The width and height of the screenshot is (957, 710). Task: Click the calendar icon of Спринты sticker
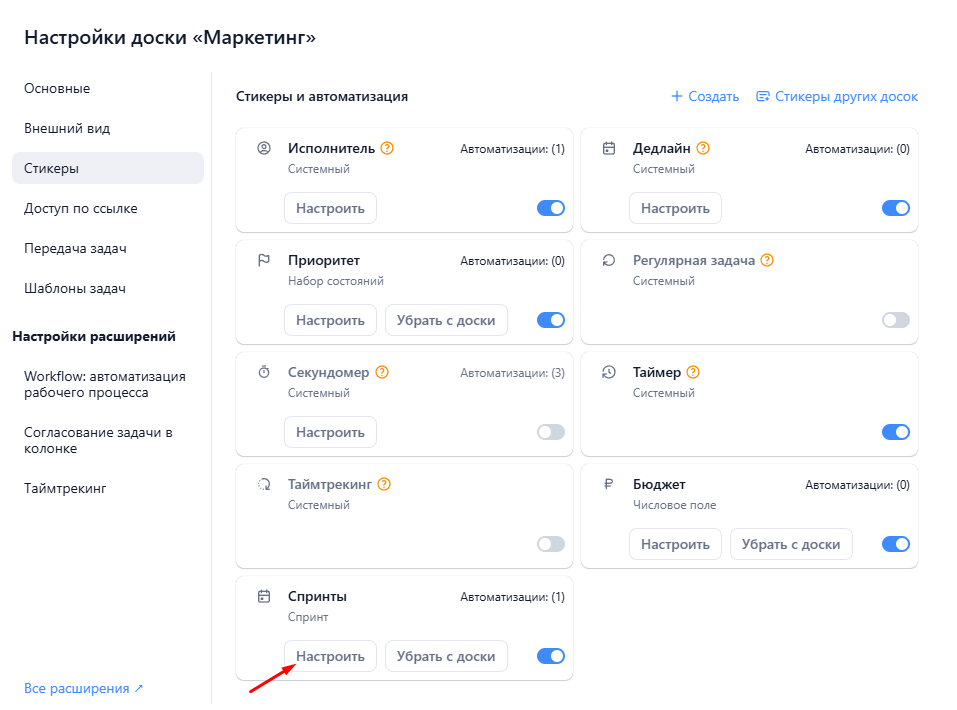(x=264, y=597)
